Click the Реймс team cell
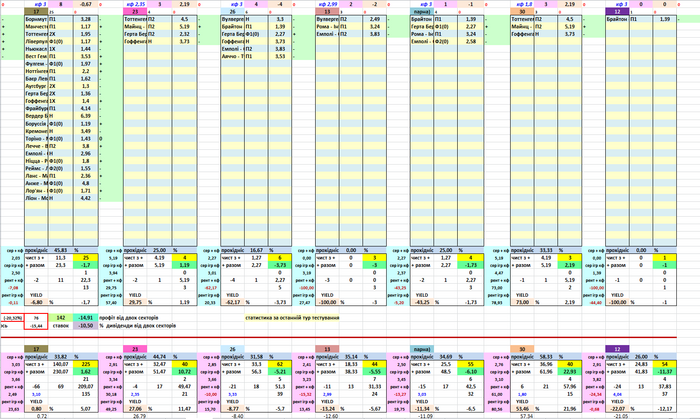 [36, 168]
